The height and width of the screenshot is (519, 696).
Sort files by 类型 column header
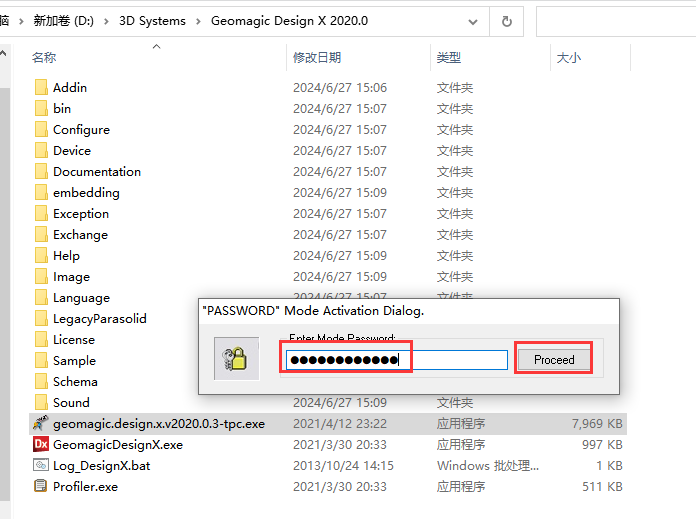coord(449,58)
